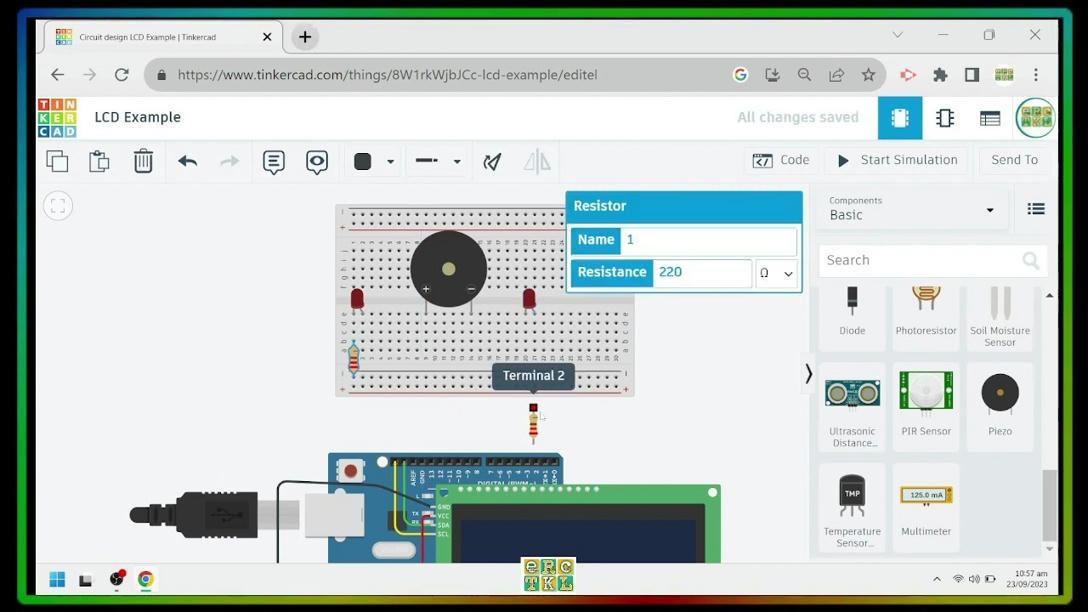
Task: Open the Annotation notes tool
Action: (273, 161)
